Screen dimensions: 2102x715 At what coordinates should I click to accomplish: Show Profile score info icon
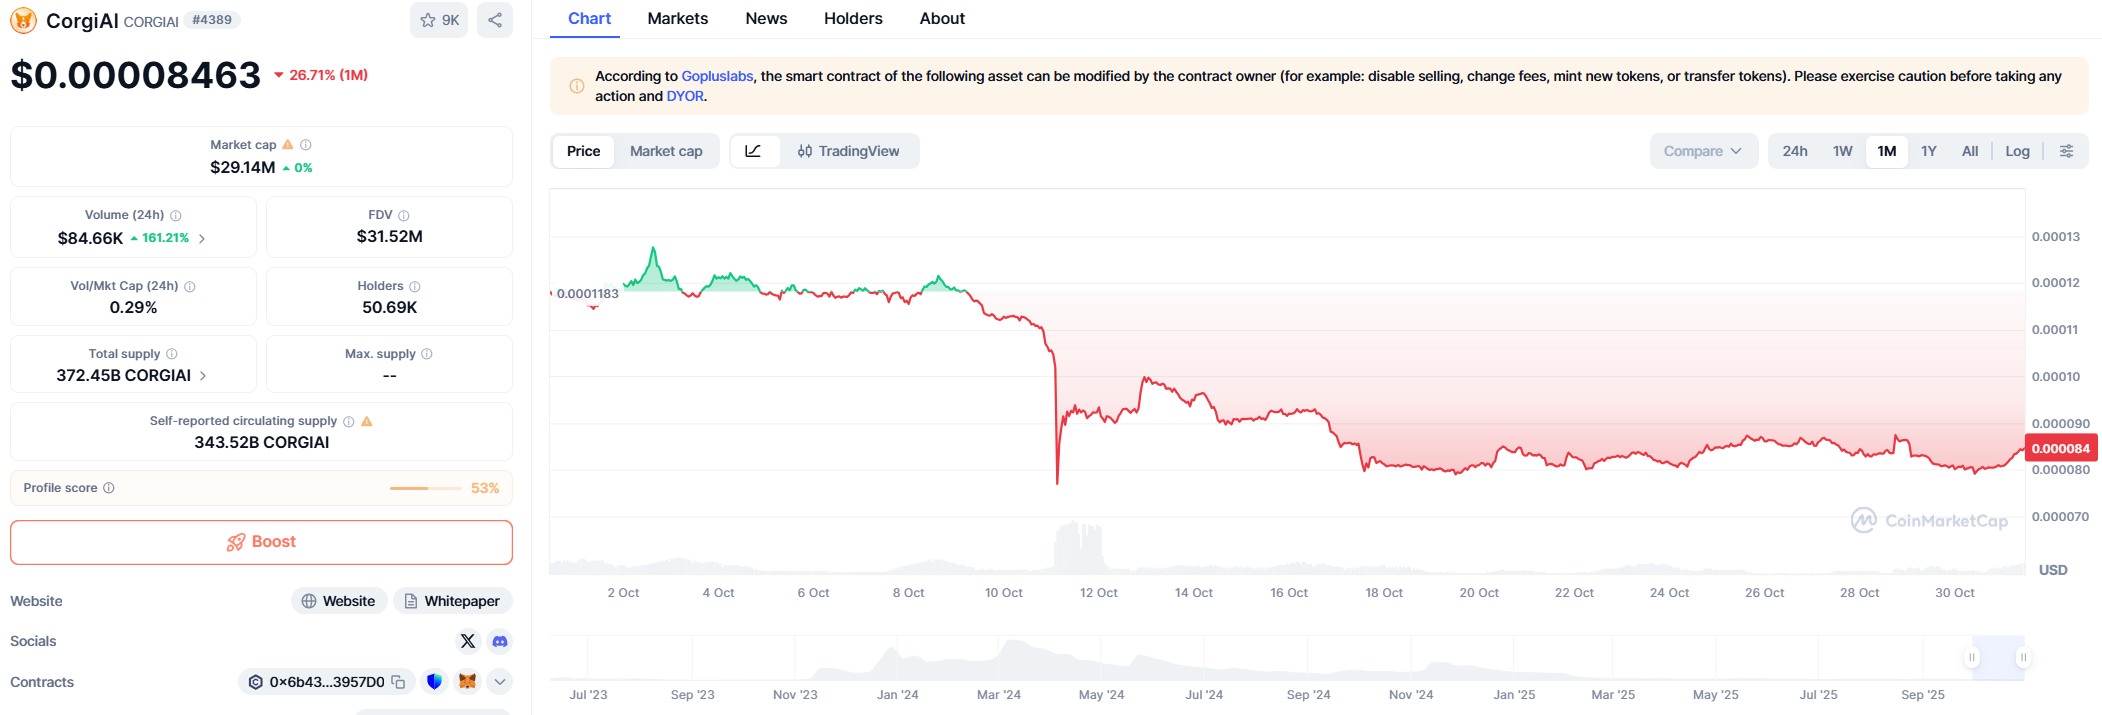click(109, 488)
